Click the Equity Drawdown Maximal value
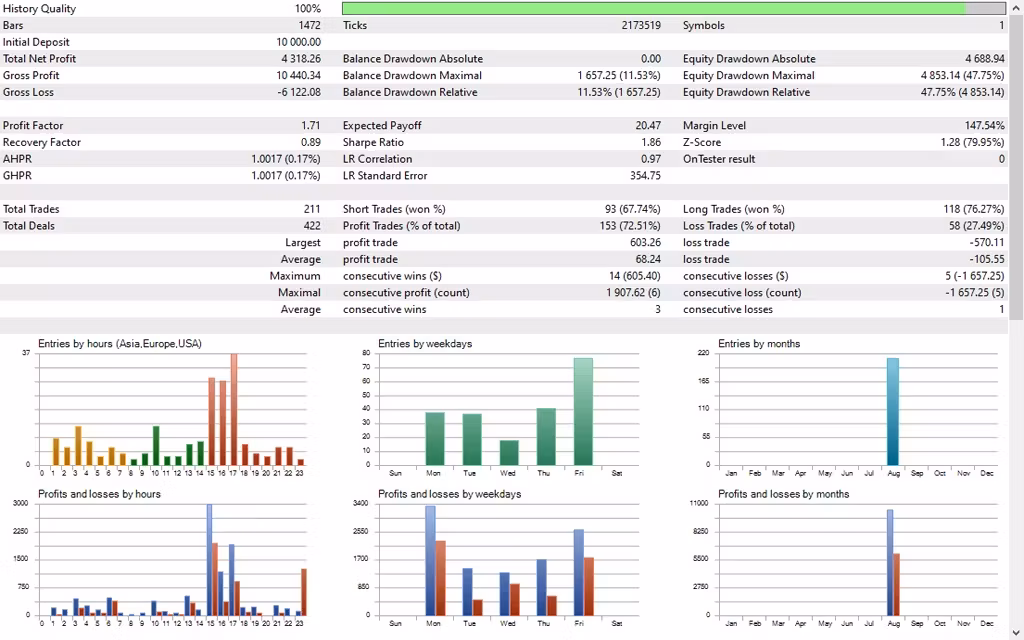This screenshot has width=1024, height=640. (x=962, y=76)
